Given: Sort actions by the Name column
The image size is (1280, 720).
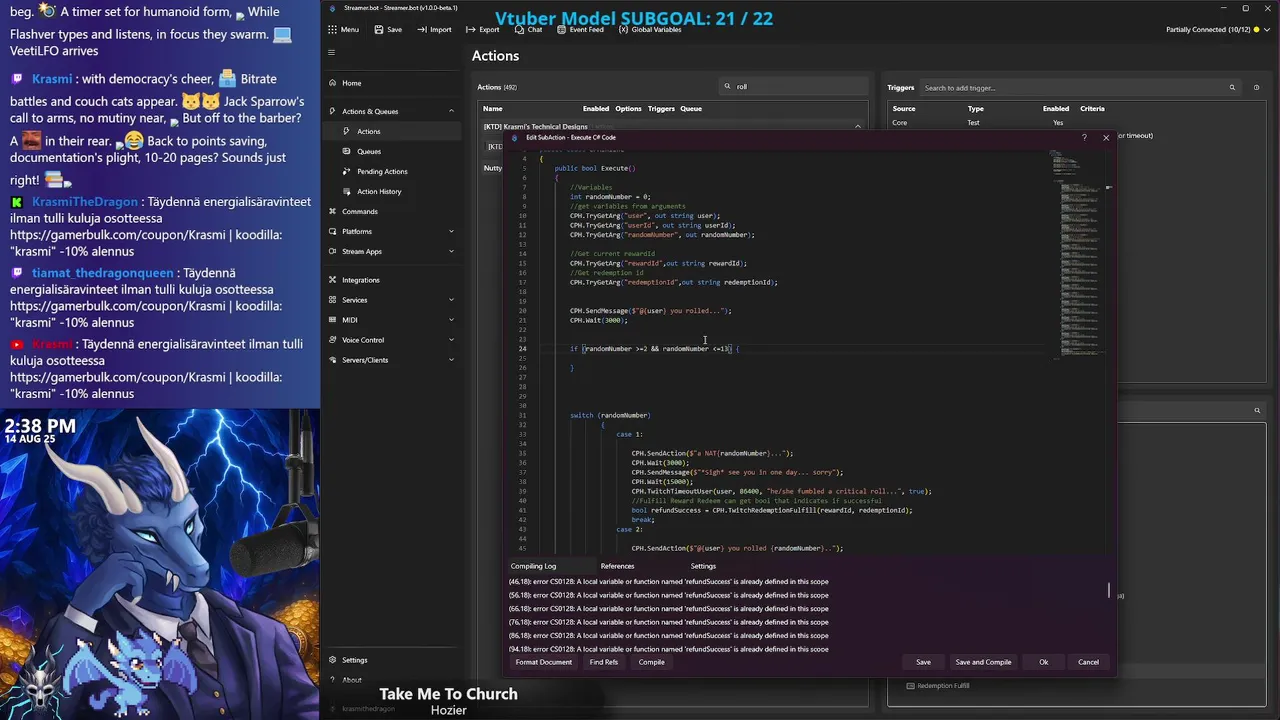Looking at the screenshot, I should coord(492,108).
